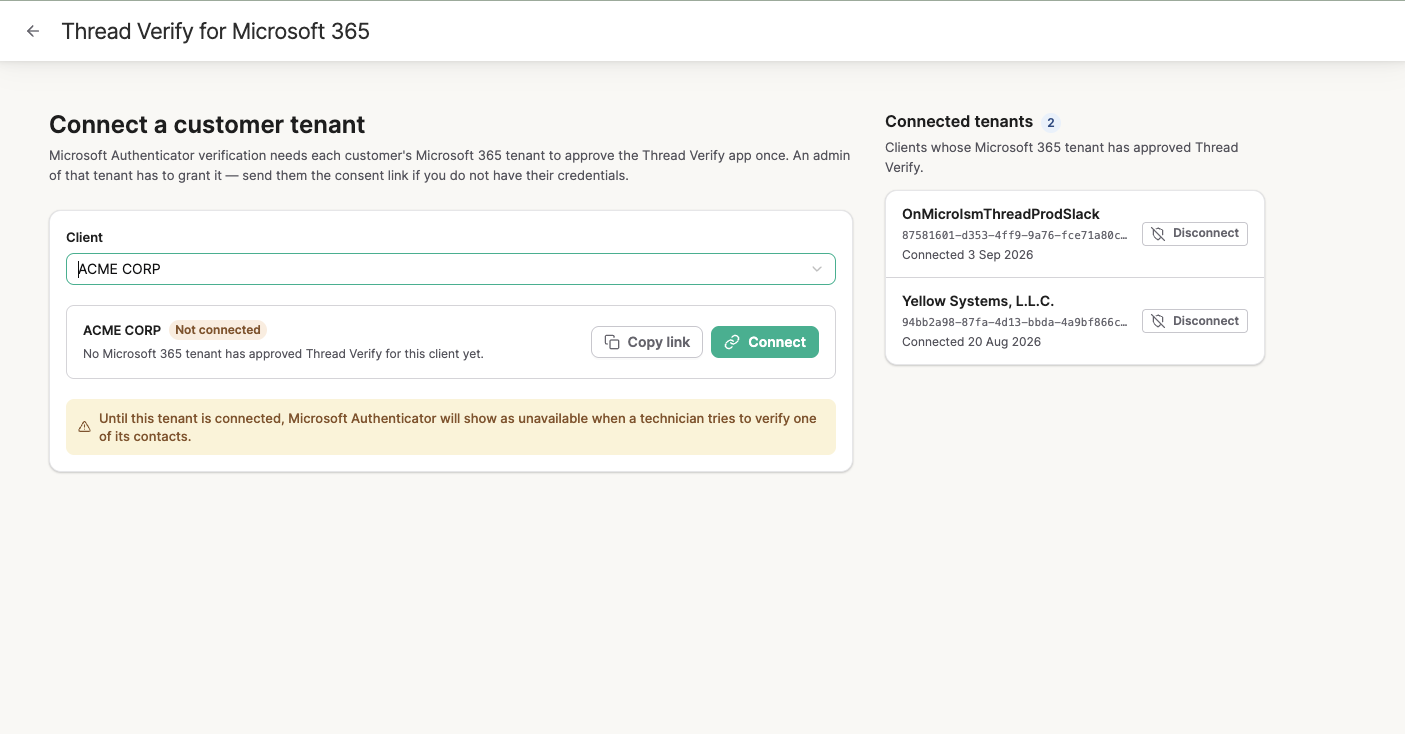
Task: Click the Thread Verify for Microsoft 365 title
Action: click(216, 31)
